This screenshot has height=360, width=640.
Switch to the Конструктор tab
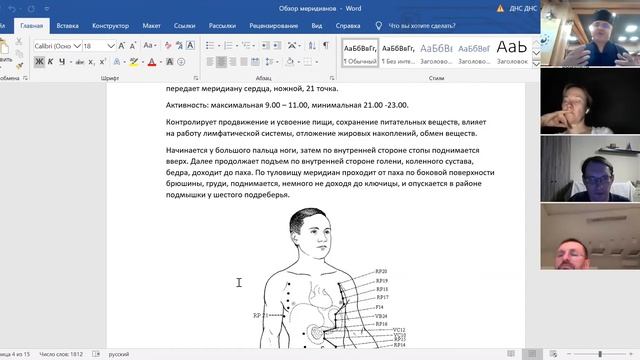pyautogui.click(x=111, y=26)
